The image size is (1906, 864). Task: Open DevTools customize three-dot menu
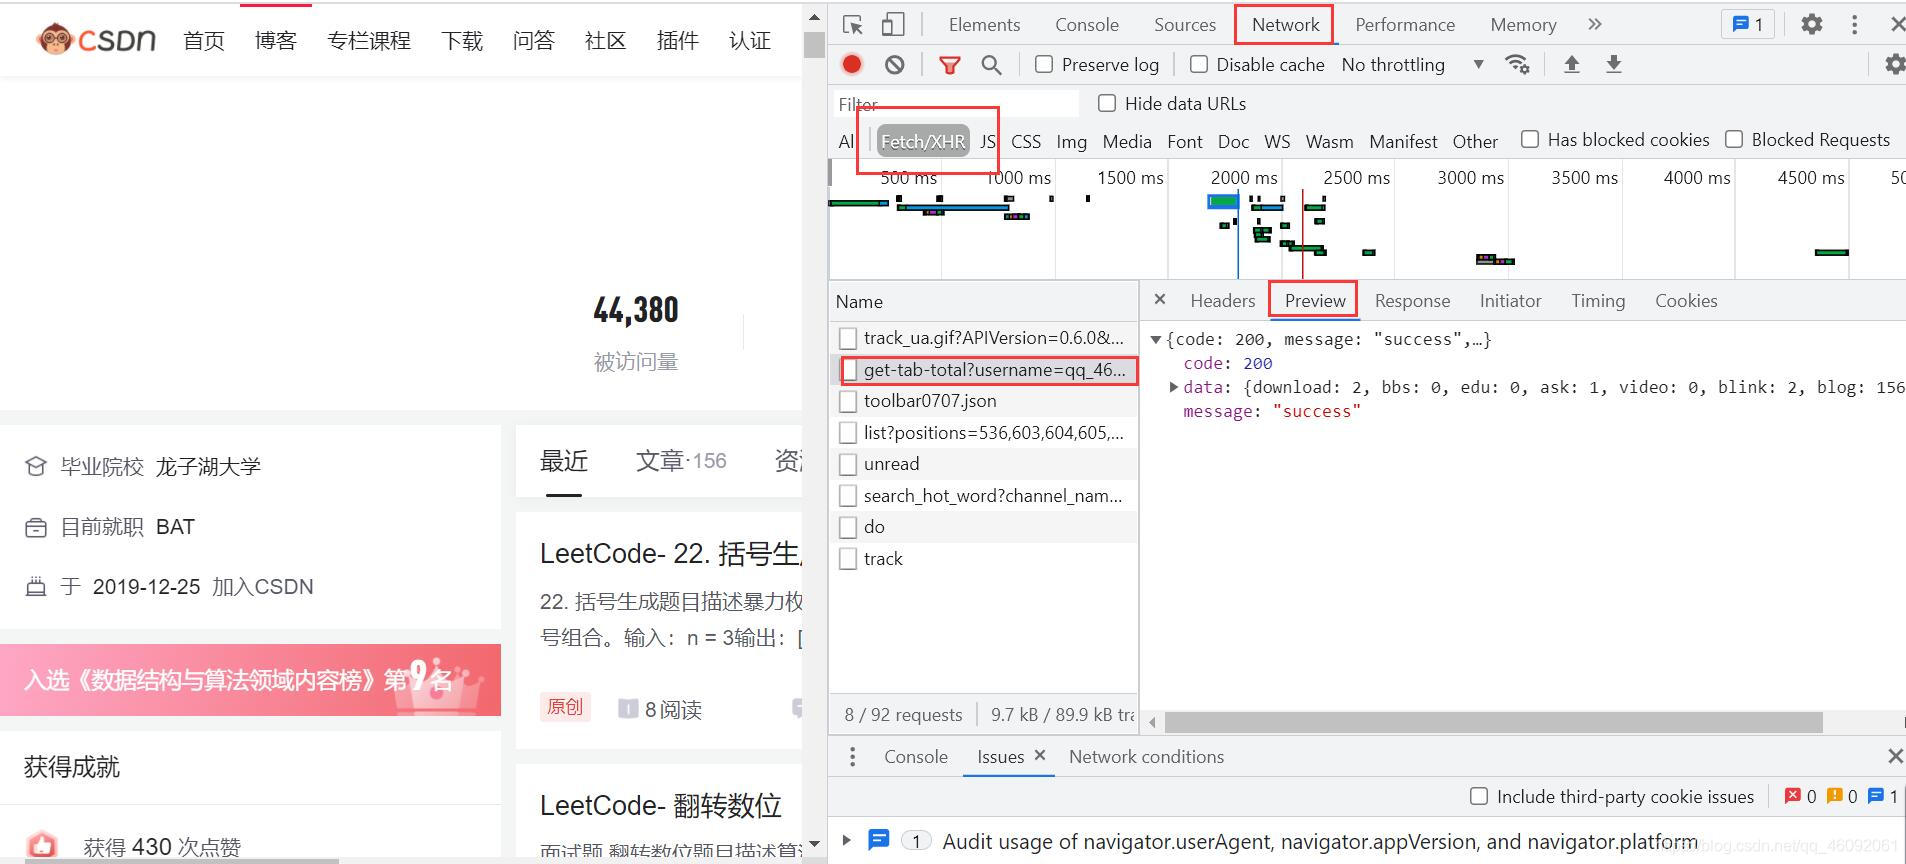(x=1854, y=24)
